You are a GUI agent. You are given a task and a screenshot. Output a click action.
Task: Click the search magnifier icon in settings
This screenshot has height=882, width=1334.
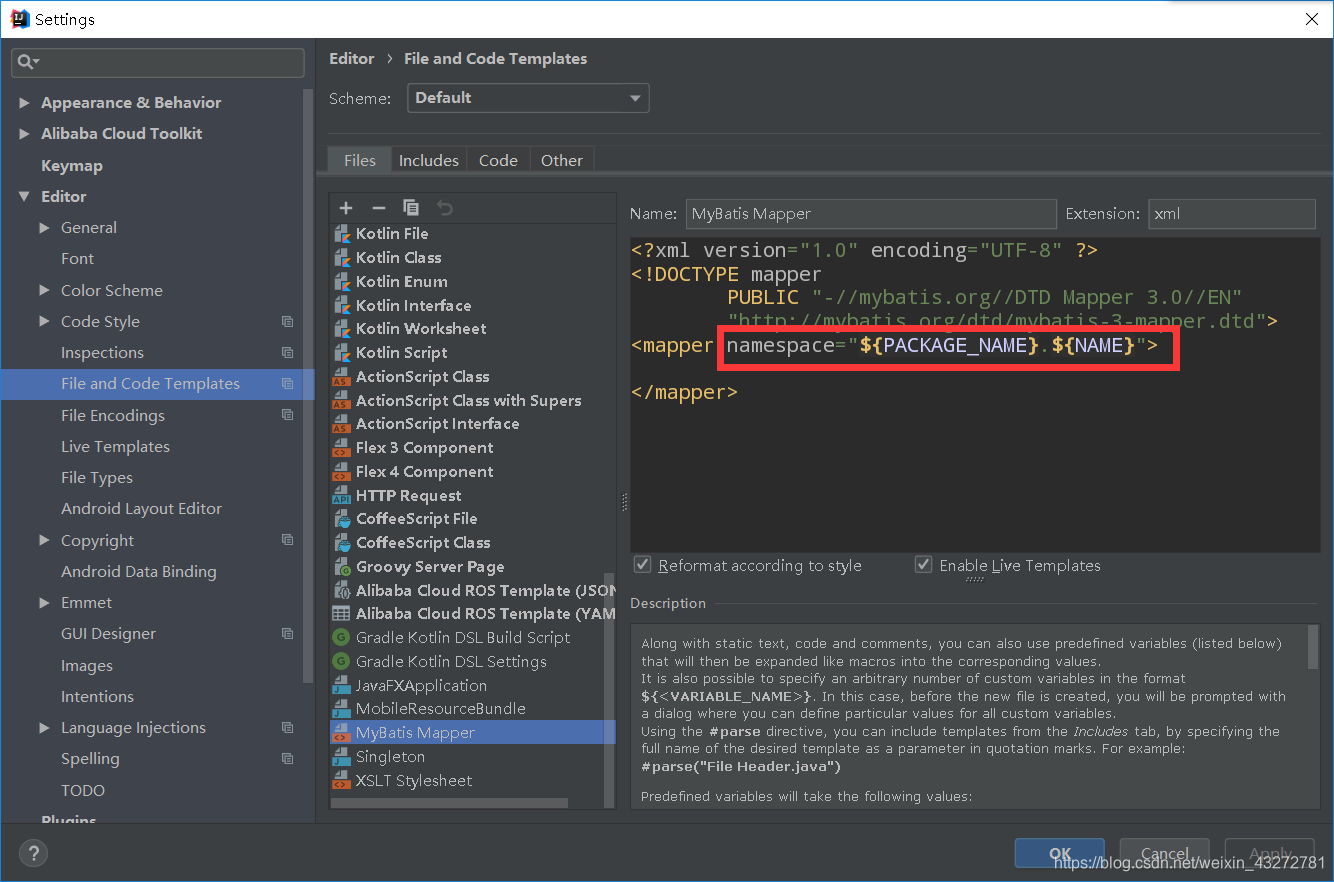click(x=25, y=62)
